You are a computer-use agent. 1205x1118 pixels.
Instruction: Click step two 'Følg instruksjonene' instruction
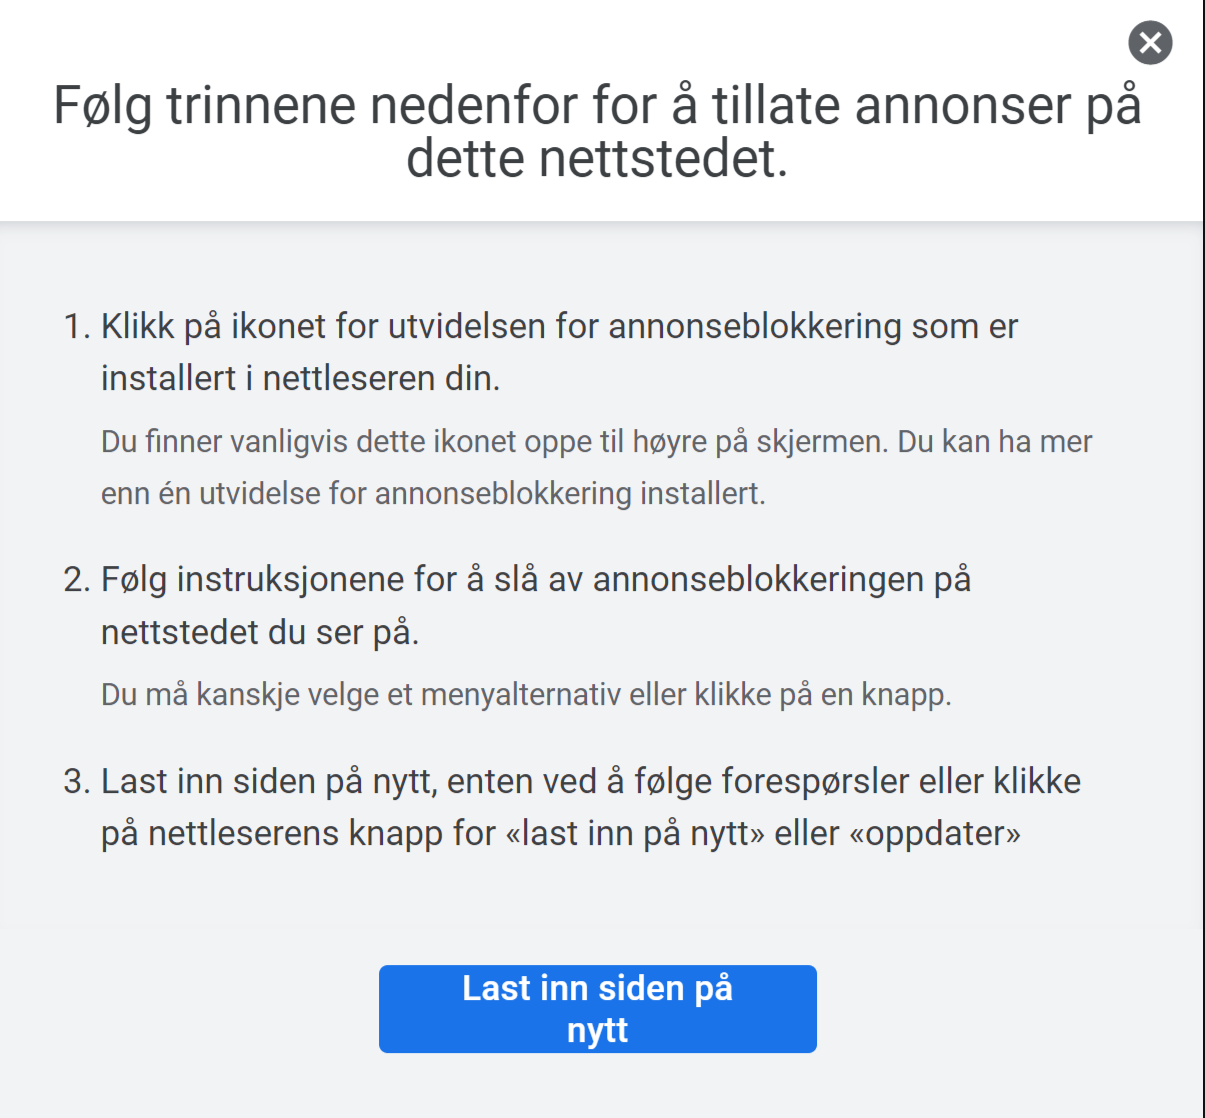click(x=536, y=605)
